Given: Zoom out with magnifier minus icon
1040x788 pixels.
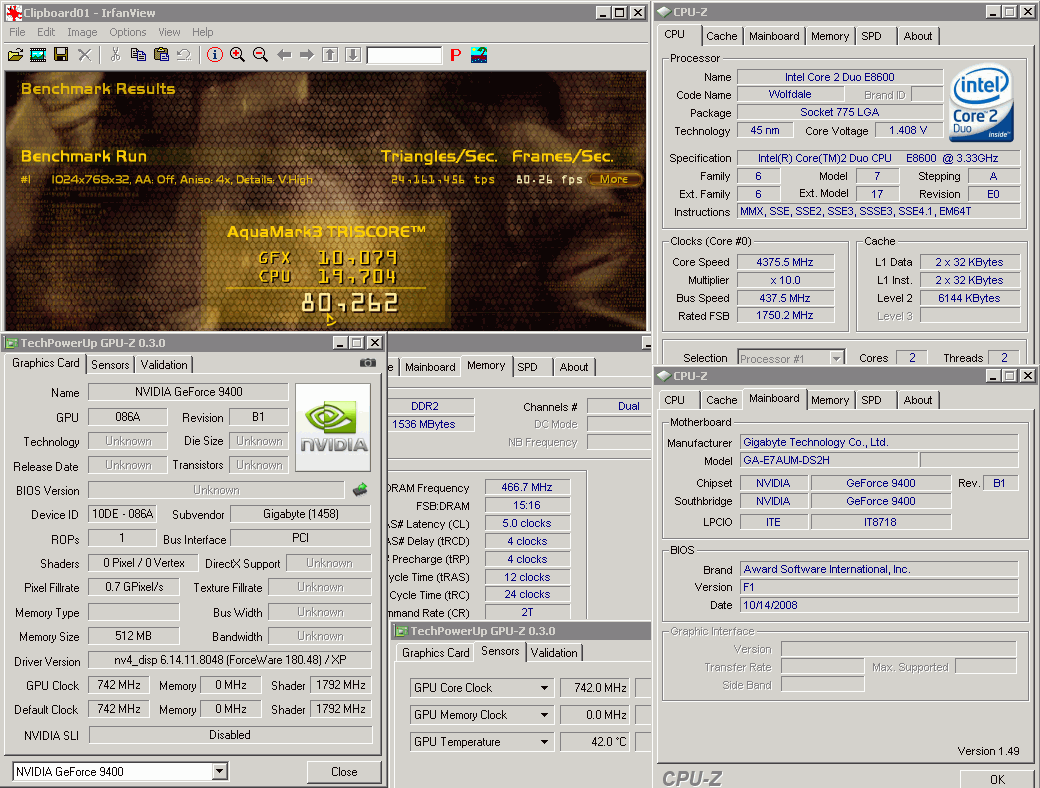Looking at the screenshot, I should 261,55.
